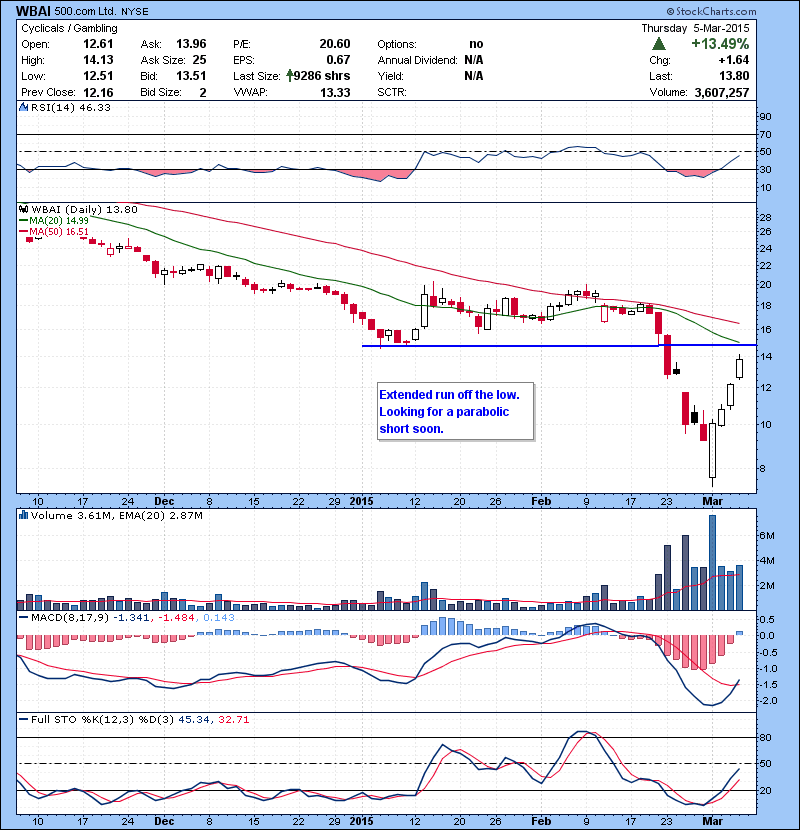Image resolution: width=800 pixels, height=830 pixels.
Task: Select the P/E ratio value 20.60
Action: click(335, 44)
